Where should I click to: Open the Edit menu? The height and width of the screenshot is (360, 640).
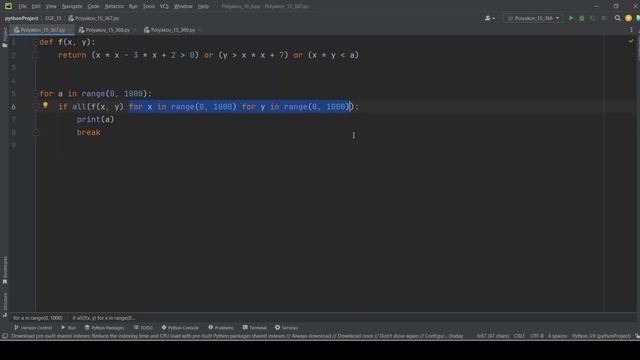click(36, 7)
